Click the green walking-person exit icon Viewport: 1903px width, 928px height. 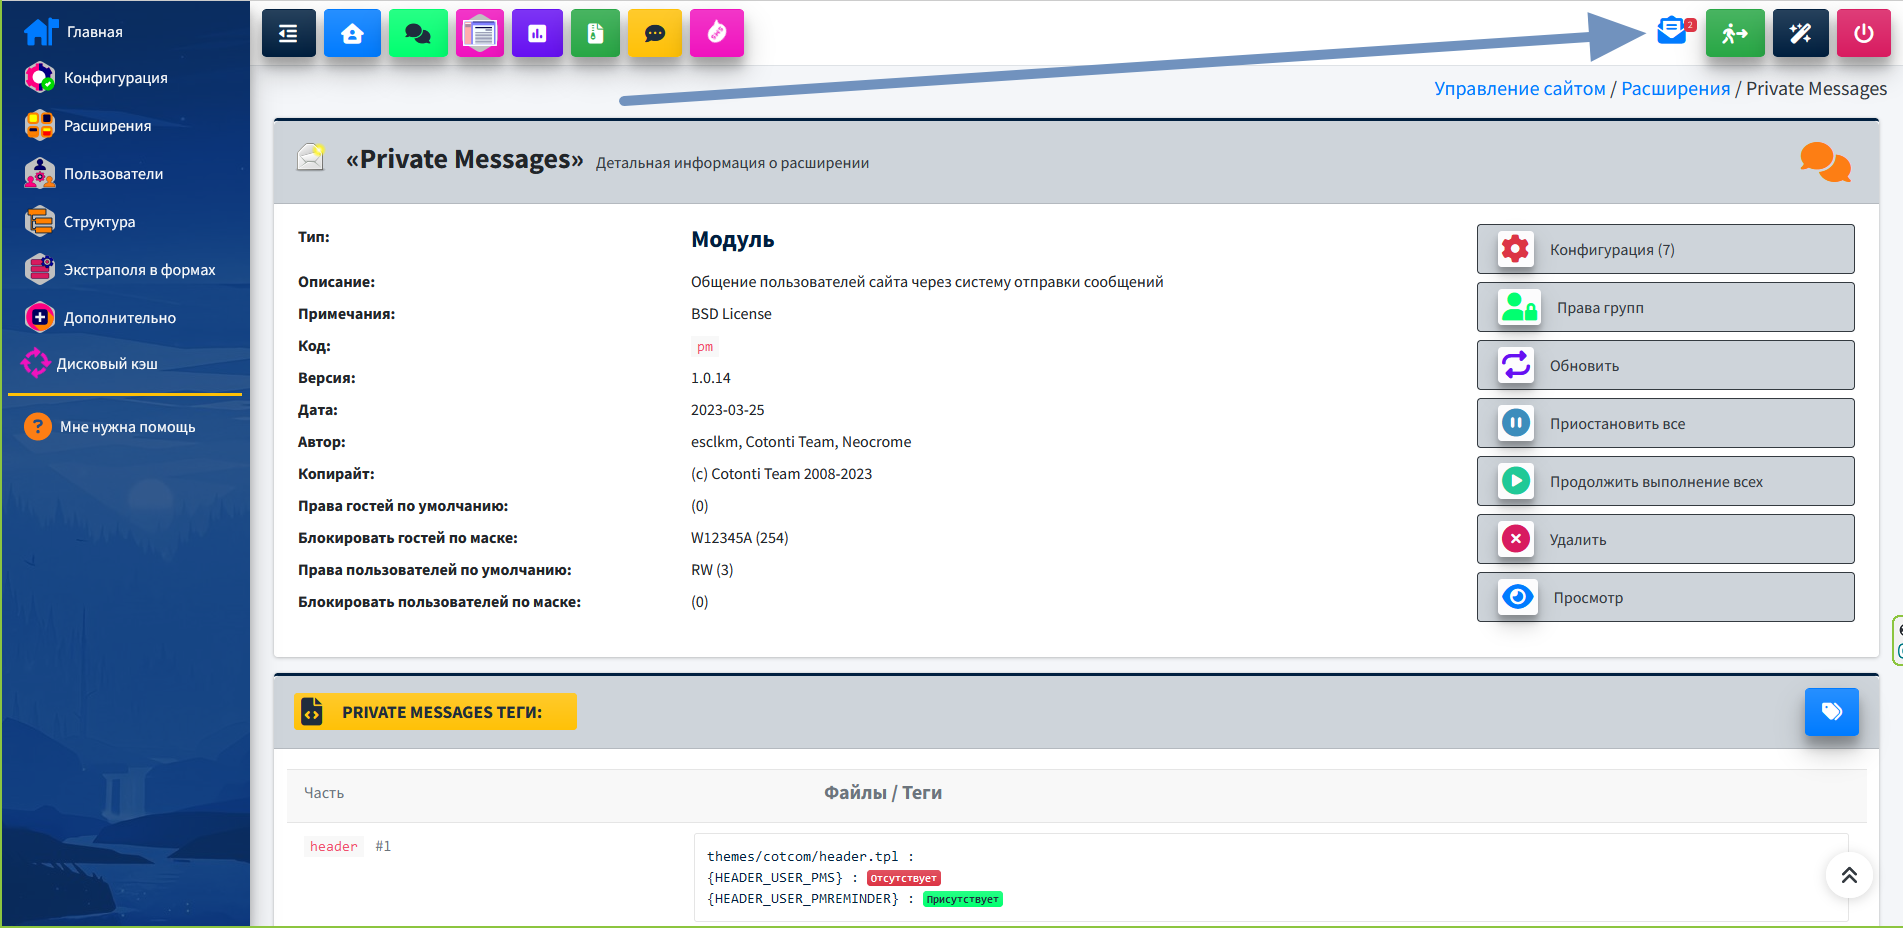click(x=1735, y=34)
